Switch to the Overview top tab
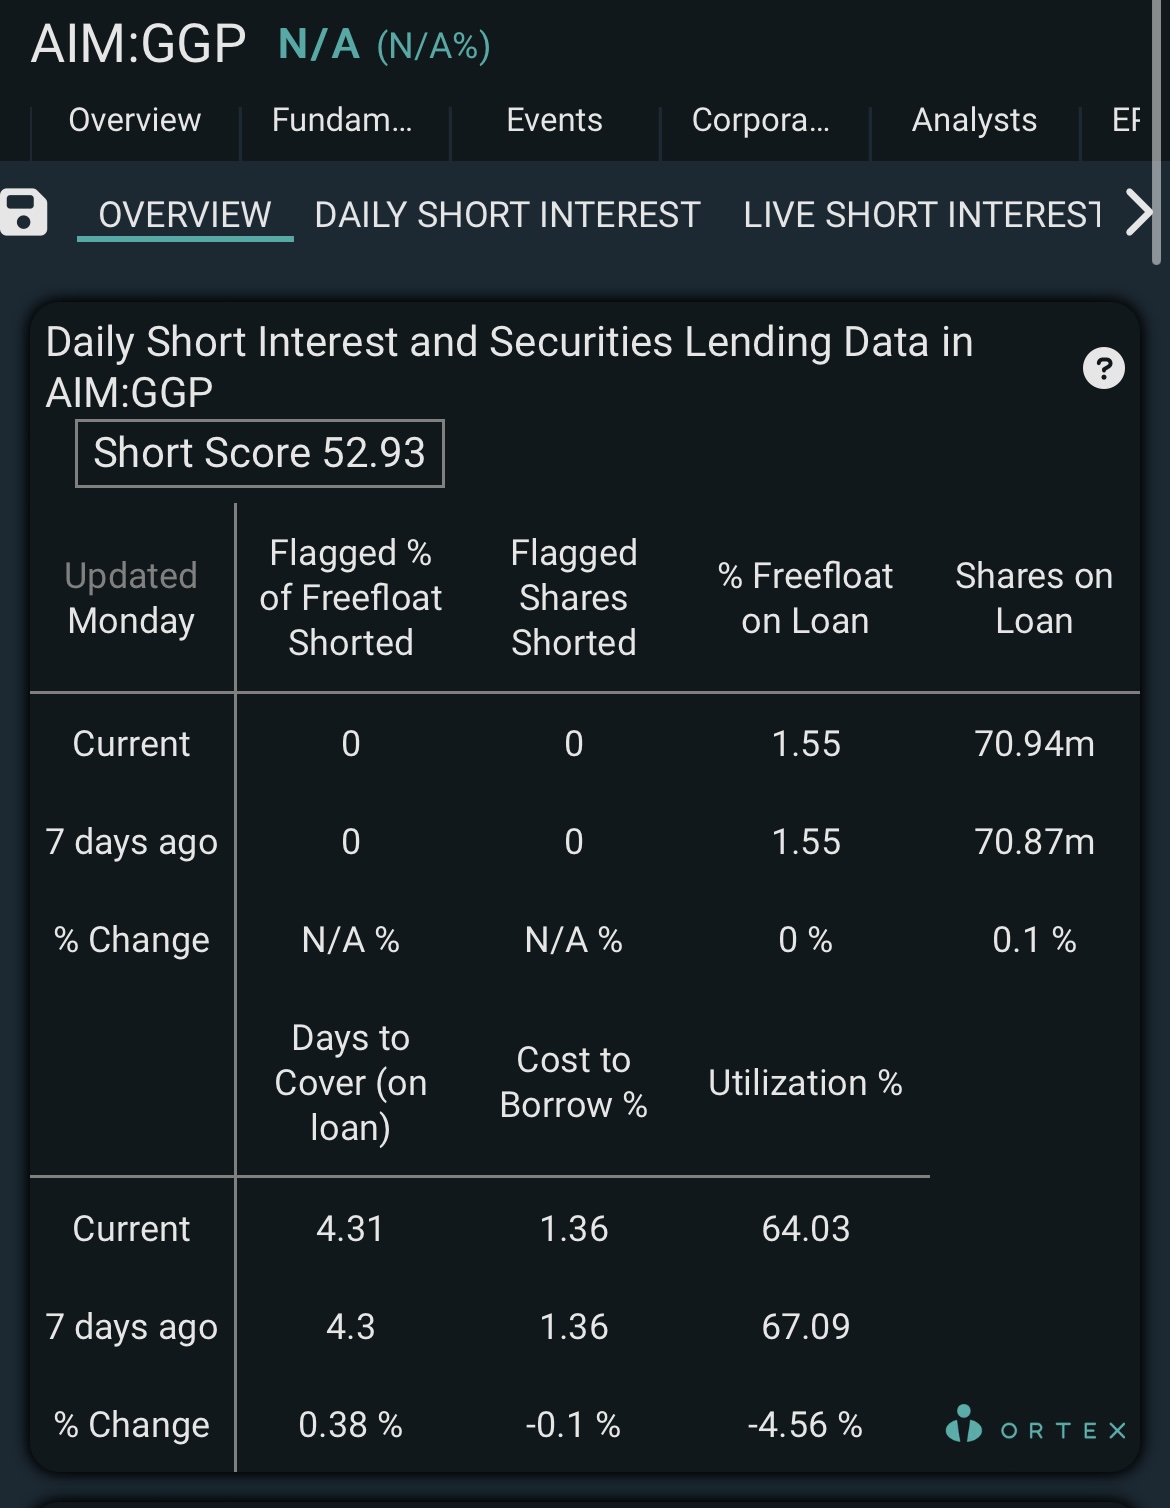 coord(134,120)
